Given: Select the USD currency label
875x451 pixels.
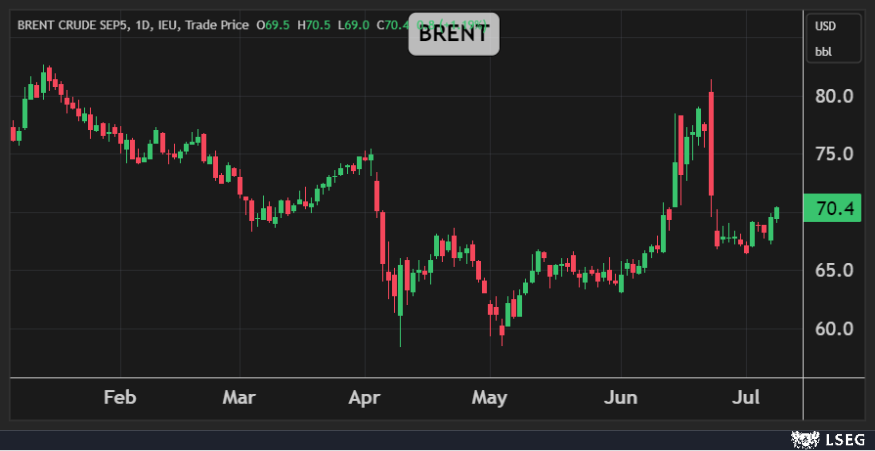Looking at the screenshot, I should tap(825, 26).
